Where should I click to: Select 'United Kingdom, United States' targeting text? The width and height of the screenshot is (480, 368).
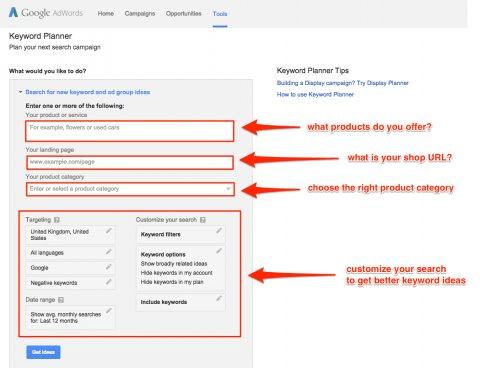pos(60,235)
